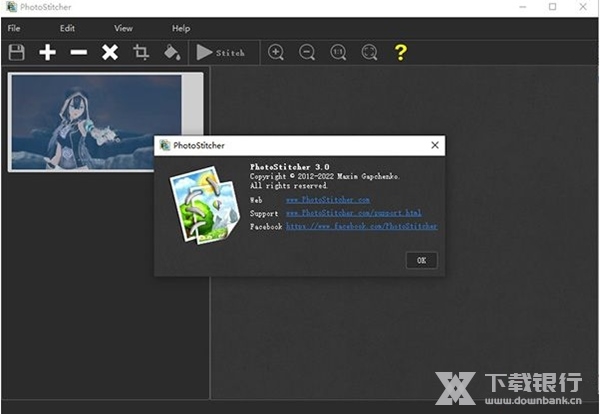Open the Edit menu
This screenshot has width=600, height=414.
point(67,28)
